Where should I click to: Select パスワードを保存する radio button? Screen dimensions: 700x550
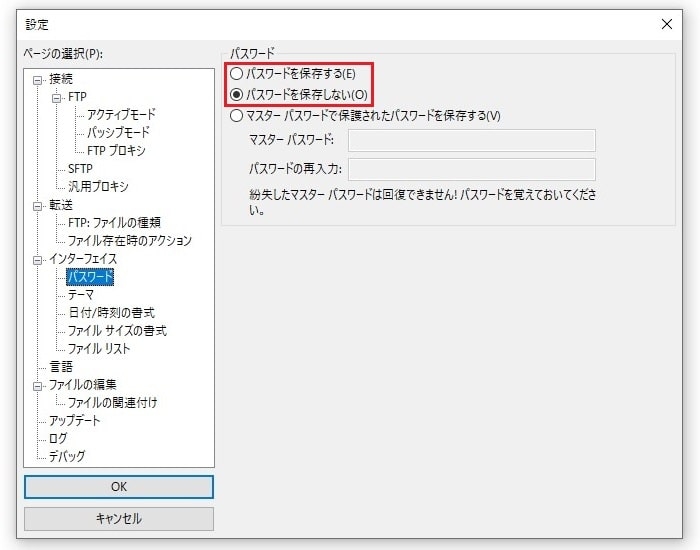[236, 74]
